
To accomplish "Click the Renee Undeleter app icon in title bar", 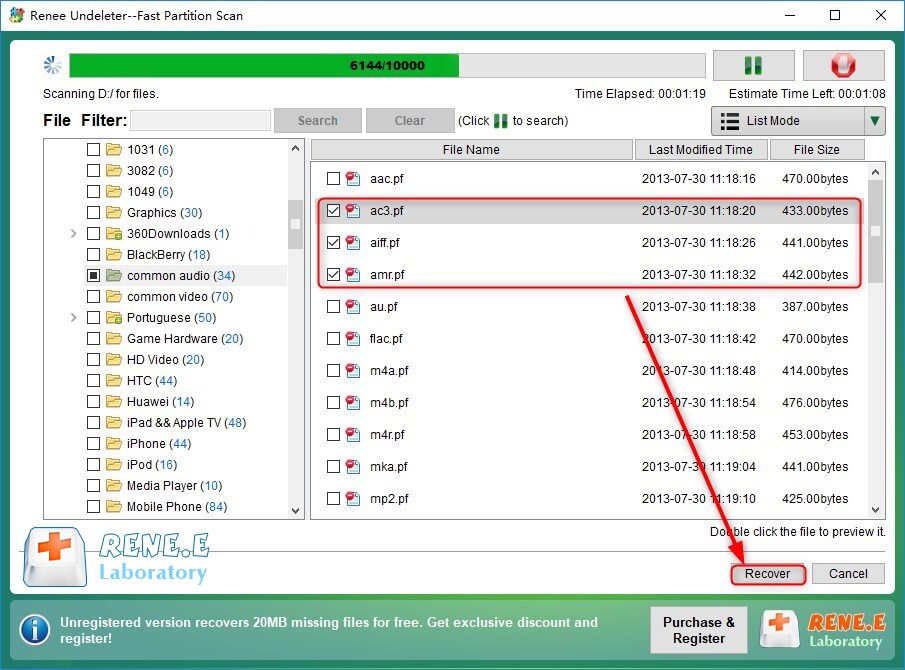I will point(17,15).
